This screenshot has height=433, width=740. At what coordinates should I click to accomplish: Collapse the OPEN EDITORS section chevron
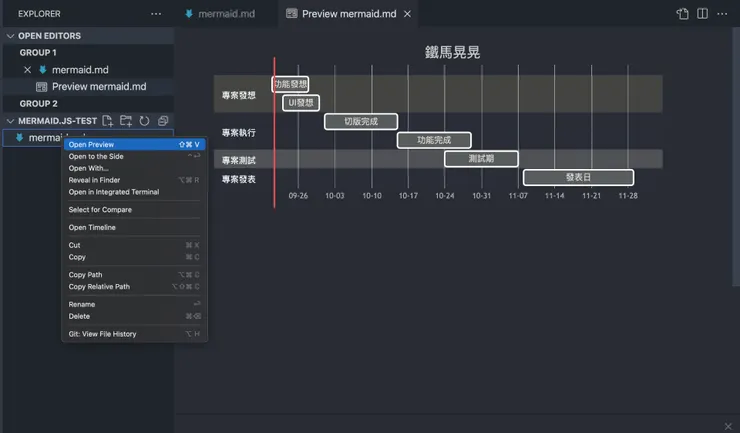click(10, 36)
